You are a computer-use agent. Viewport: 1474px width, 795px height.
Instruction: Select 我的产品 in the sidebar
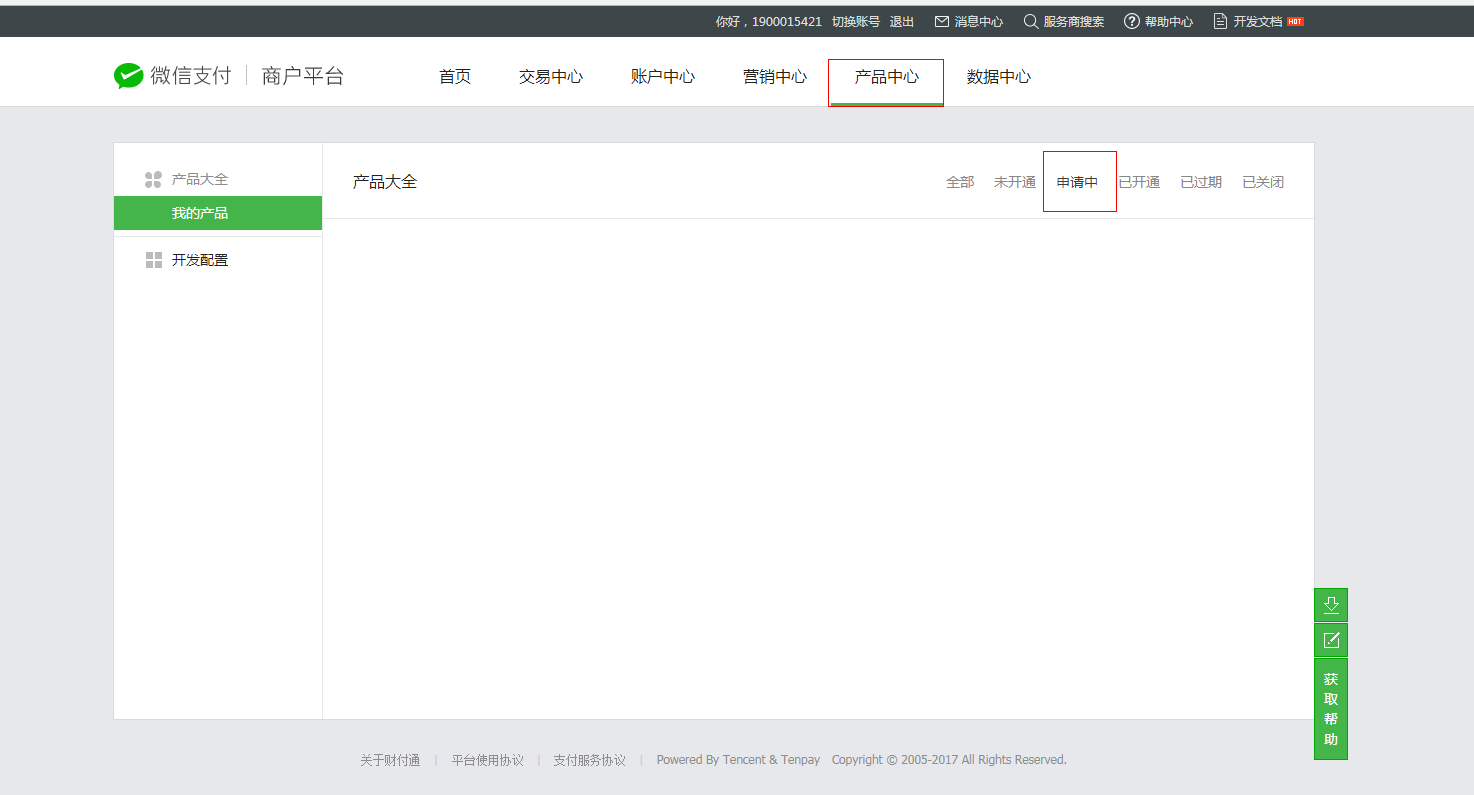coord(218,213)
